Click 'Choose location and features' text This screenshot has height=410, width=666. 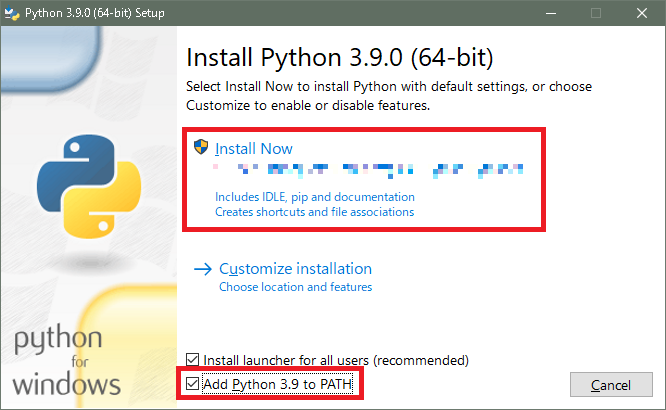[x=296, y=287]
